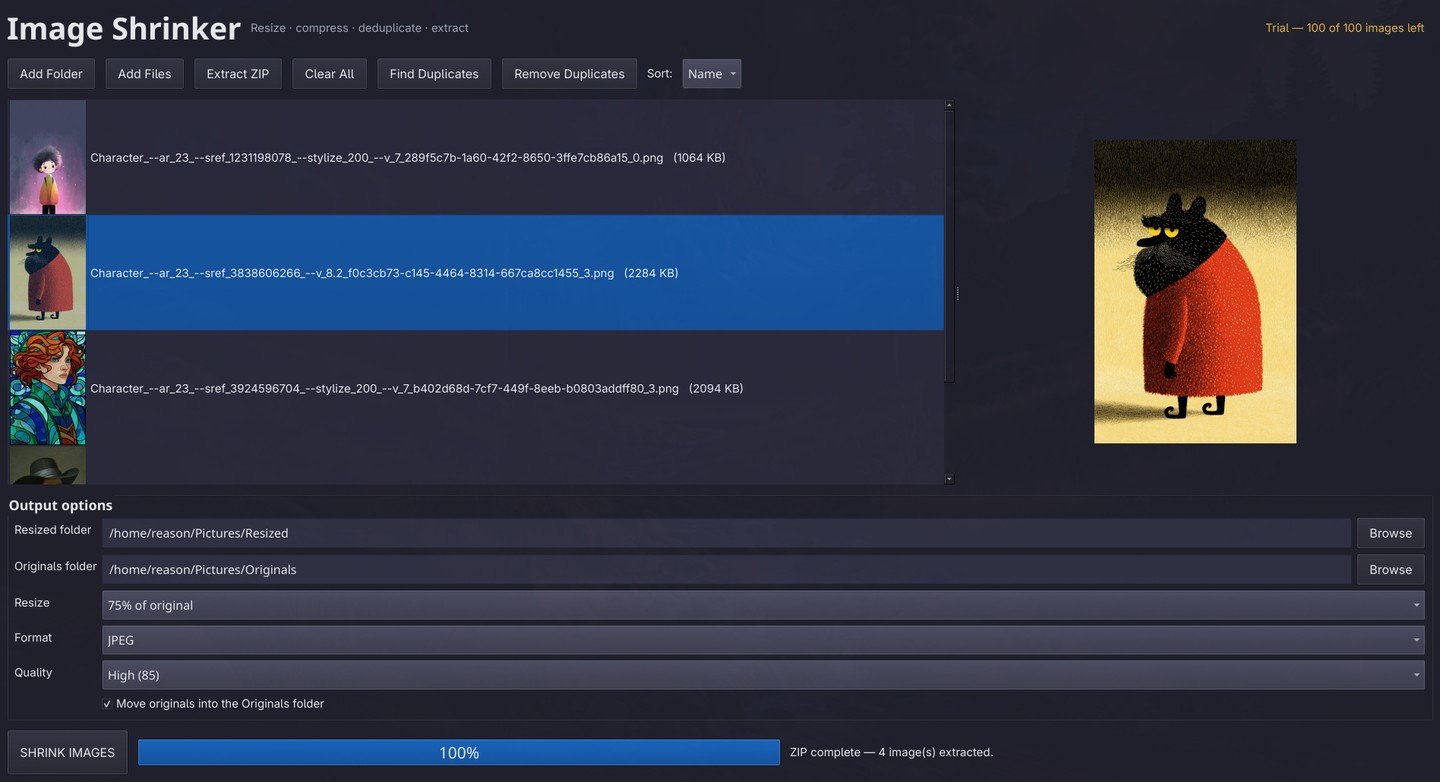The height and width of the screenshot is (782, 1440).
Task: Click the image list scroll-down arrow
Action: (x=949, y=479)
